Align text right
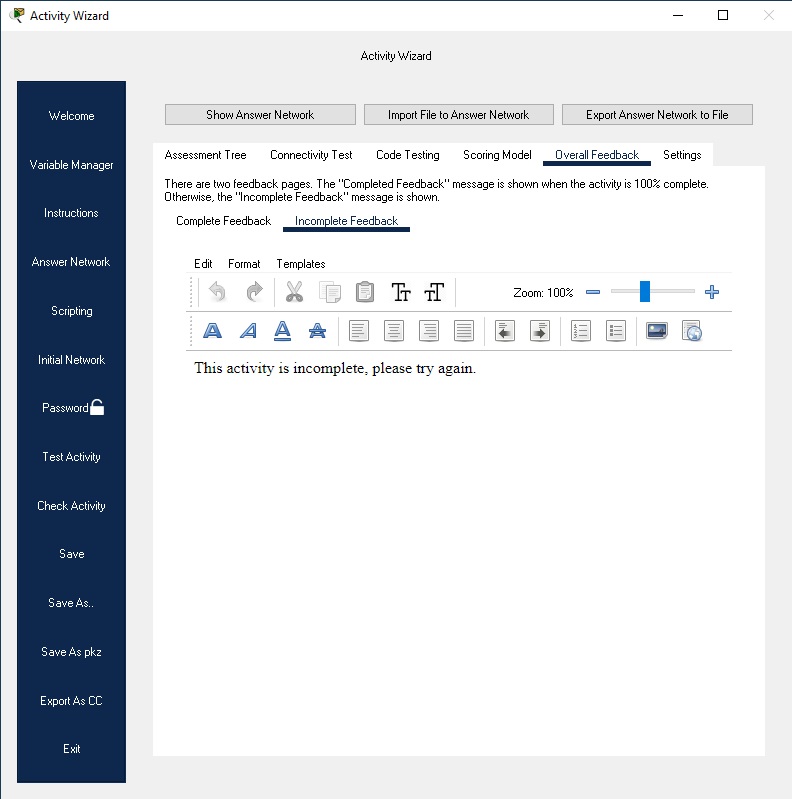Screen dimensions: 792x799 429,331
